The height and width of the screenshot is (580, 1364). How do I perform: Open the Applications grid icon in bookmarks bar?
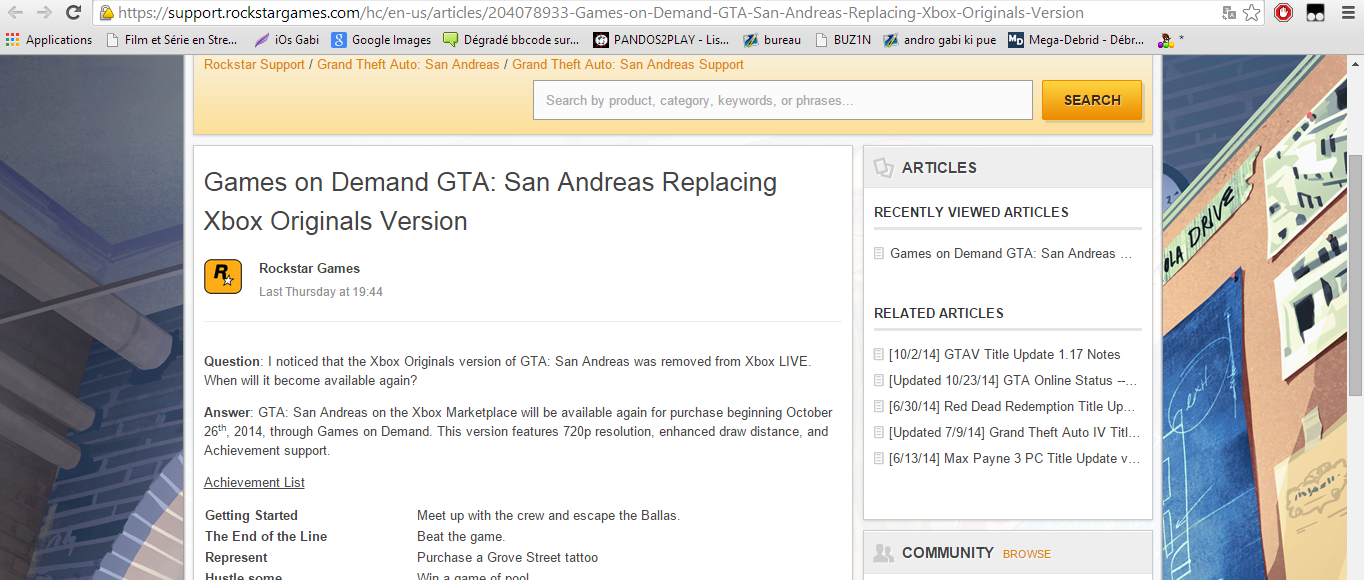[13, 40]
